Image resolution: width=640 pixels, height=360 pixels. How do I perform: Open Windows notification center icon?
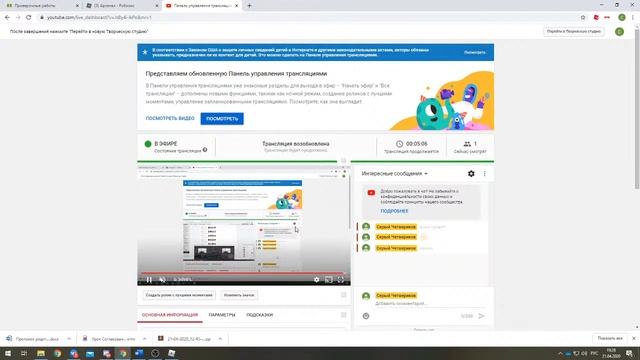630,353
